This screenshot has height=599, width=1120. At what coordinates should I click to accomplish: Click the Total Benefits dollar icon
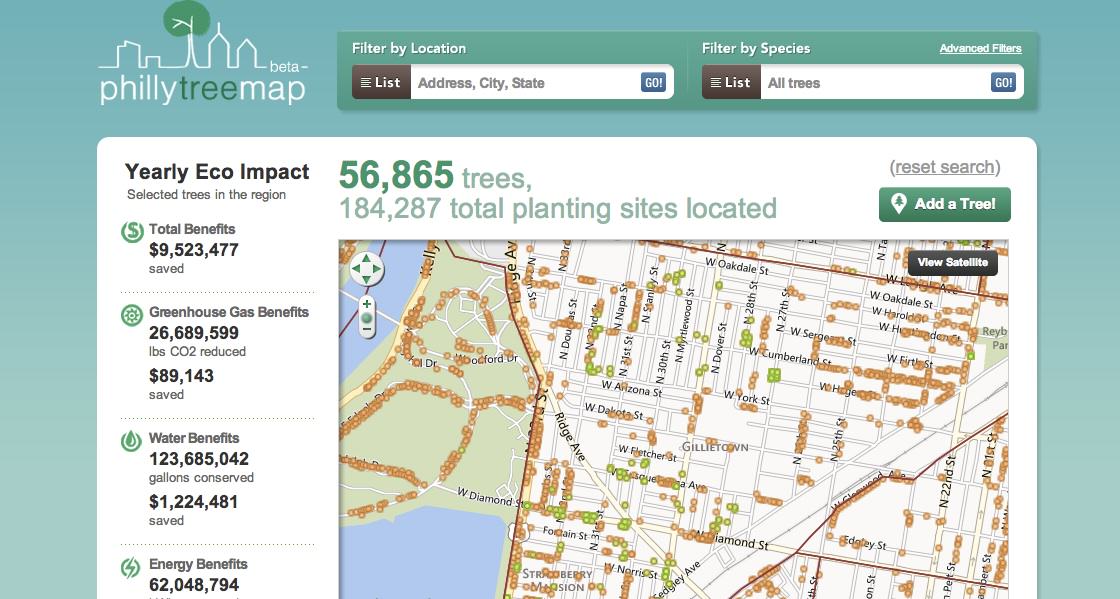click(x=132, y=232)
